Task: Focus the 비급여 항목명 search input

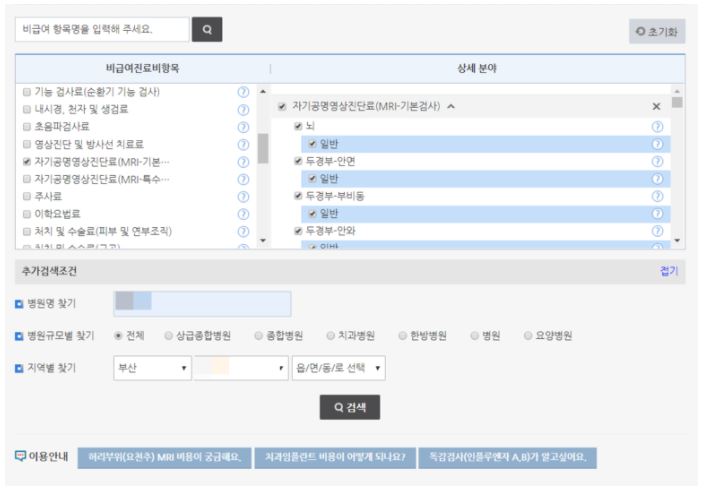Action: click(102, 30)
